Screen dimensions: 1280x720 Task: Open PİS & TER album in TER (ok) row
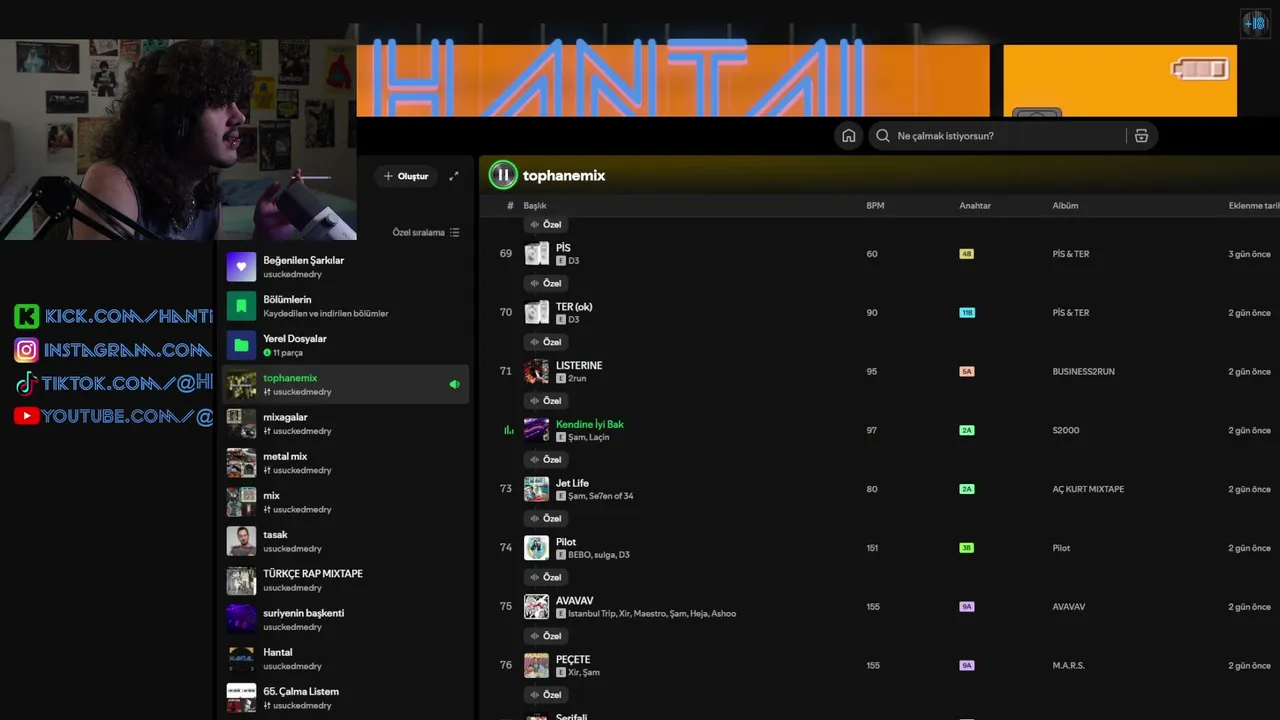[x=1071, y=313]
